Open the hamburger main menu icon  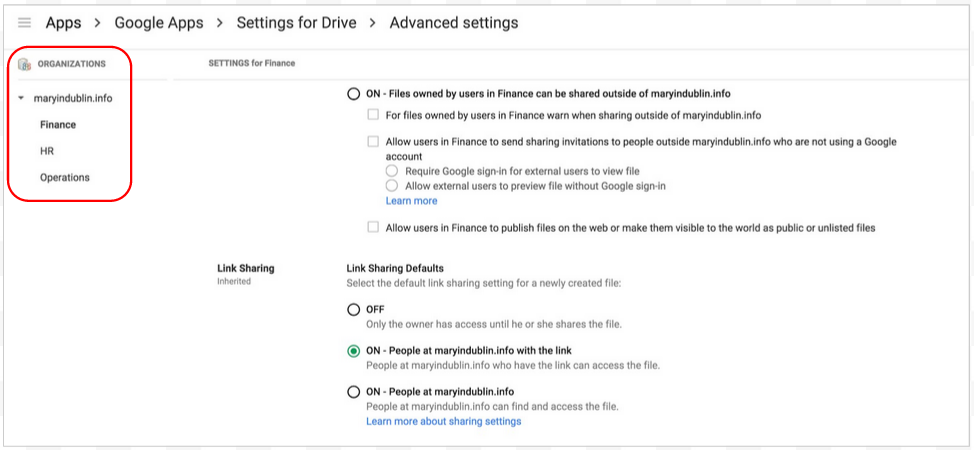pyautogui.click(x=25, y=23)
